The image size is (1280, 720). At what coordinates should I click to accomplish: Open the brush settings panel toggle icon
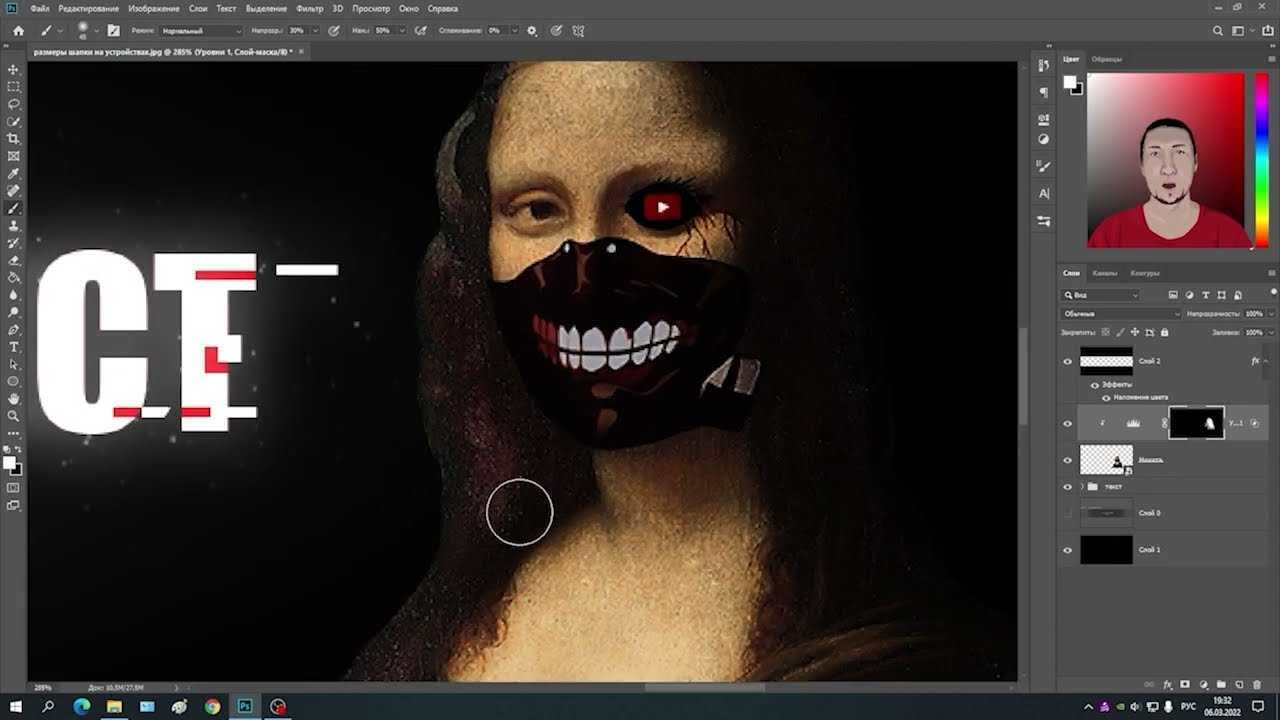coord(113,31)
